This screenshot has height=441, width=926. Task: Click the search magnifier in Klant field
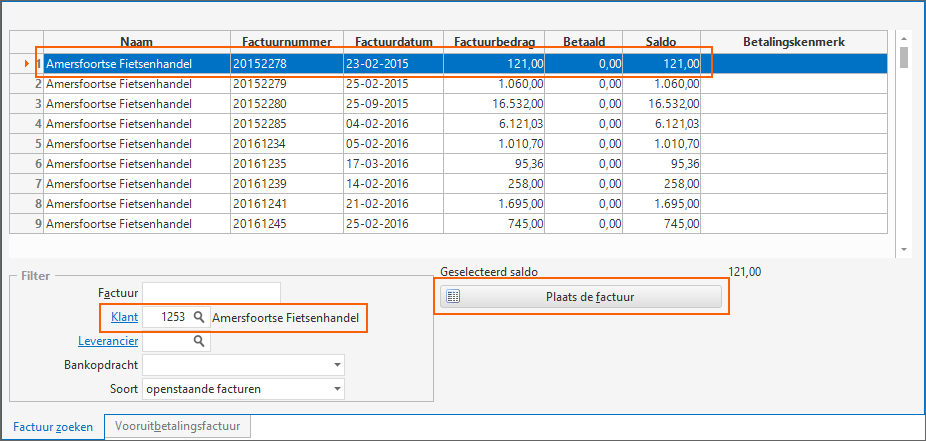(199, 317)
